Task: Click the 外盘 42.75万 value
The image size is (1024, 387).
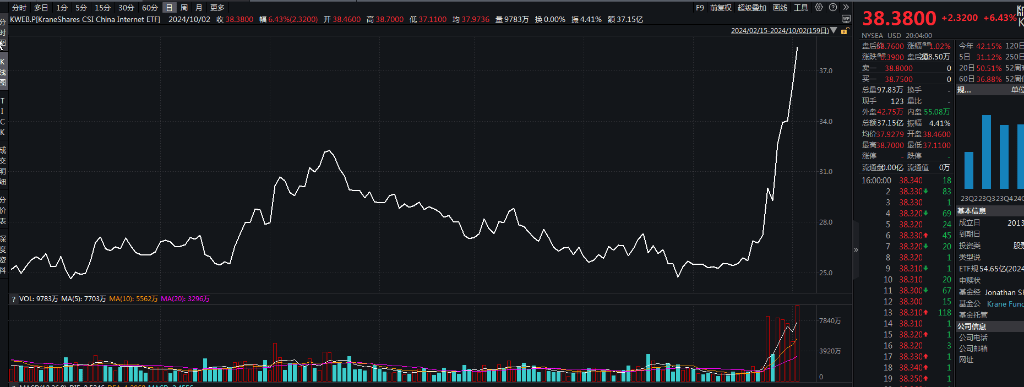Action: tap(890, 112)
